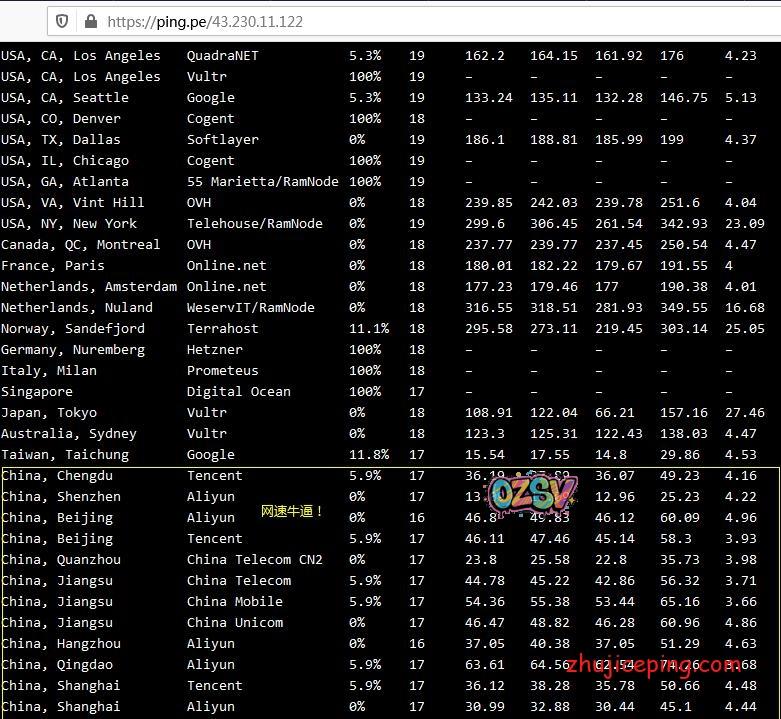The width and height of the screenshot is (781, 719).
Task: Select the Norway, Sandefjord location
Action: tap(72, 329)
